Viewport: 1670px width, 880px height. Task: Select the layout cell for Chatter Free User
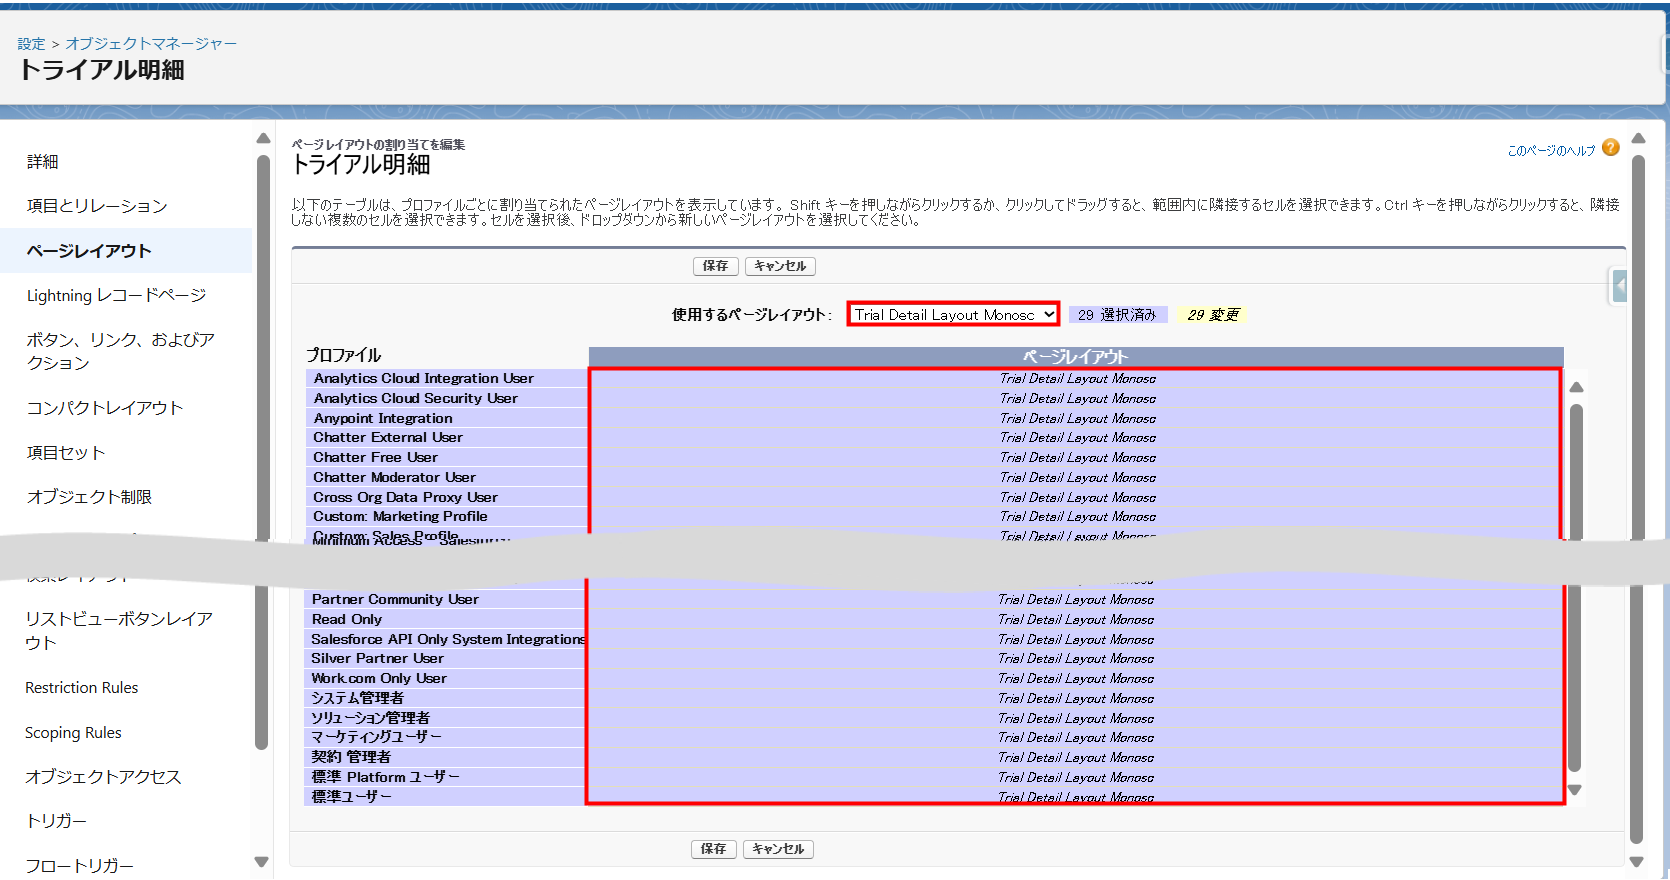click(x=1076, y=458)
